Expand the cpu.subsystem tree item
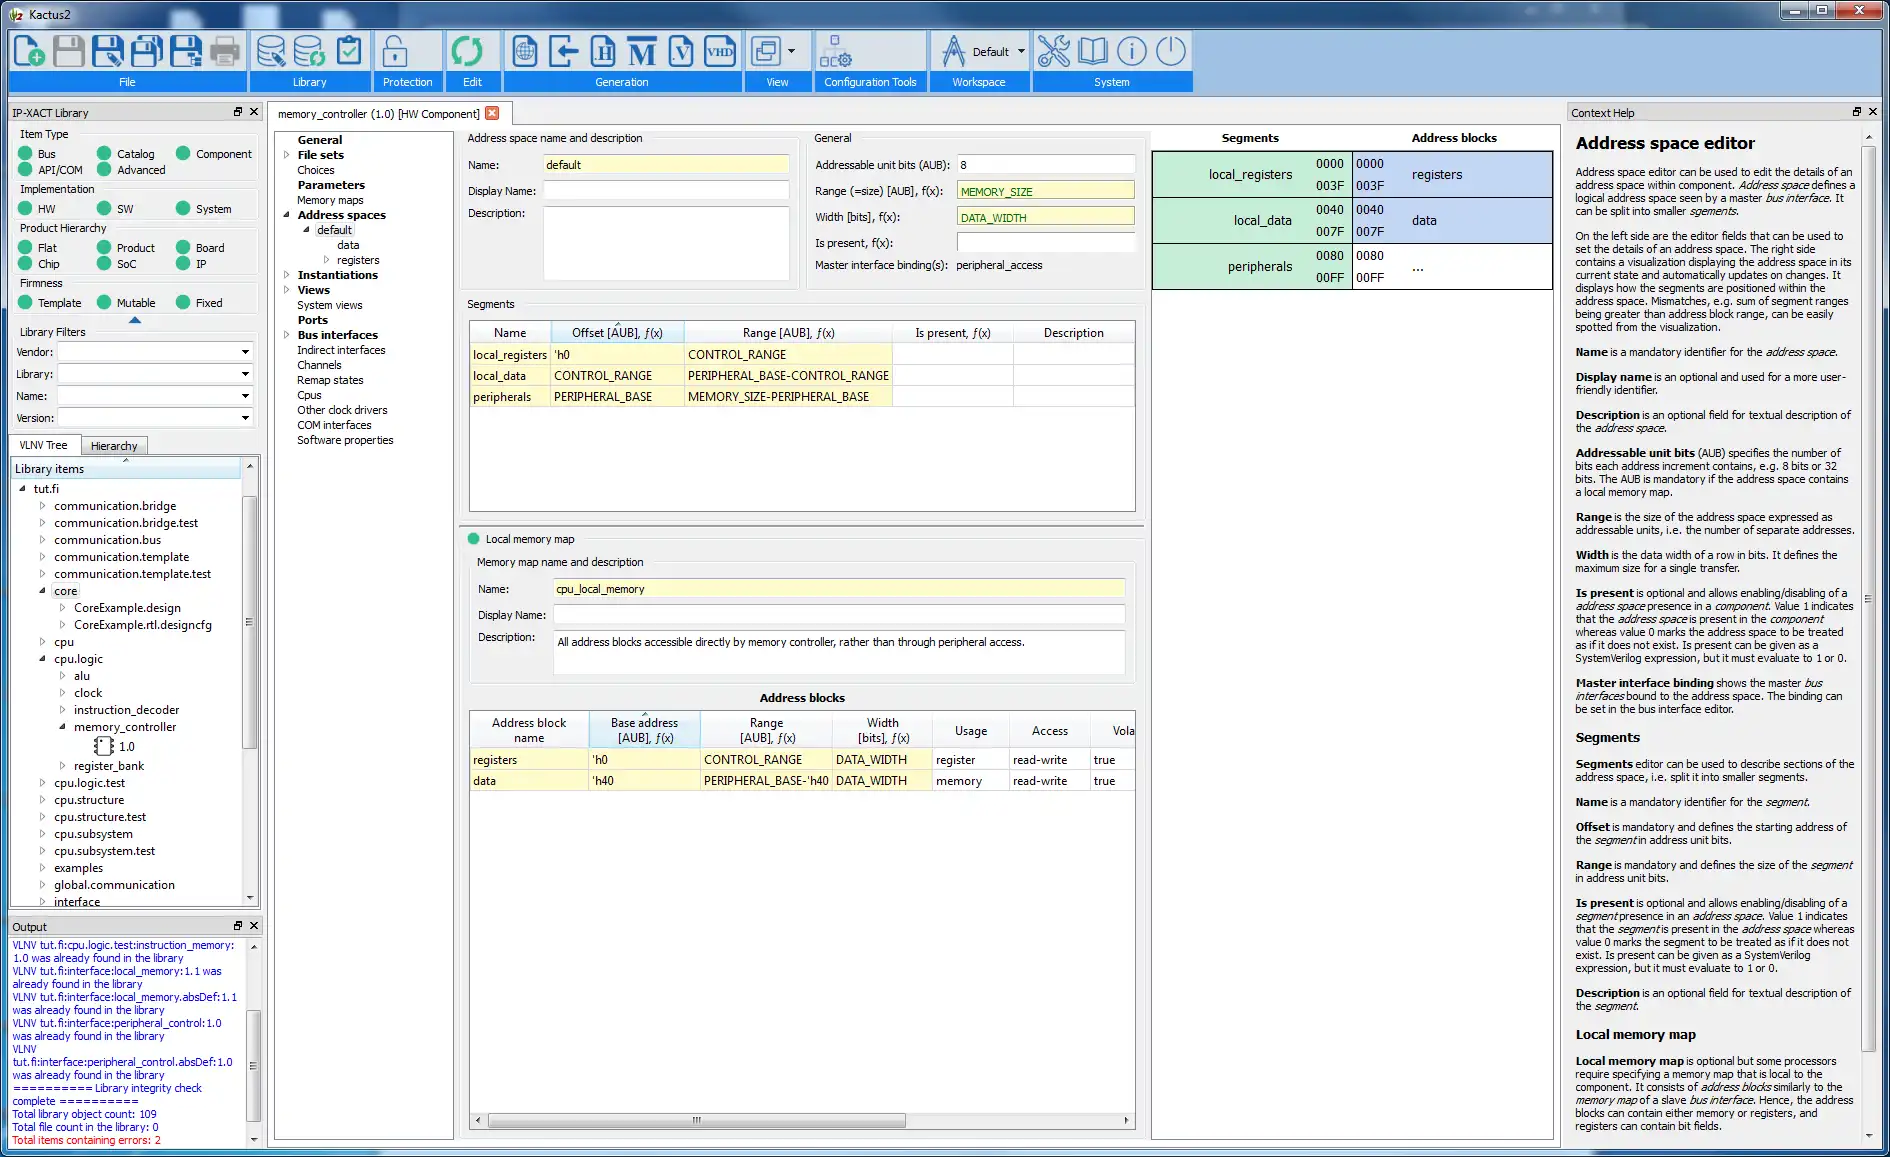The height and width of the screenshot is (1157, 1890). 42,834
